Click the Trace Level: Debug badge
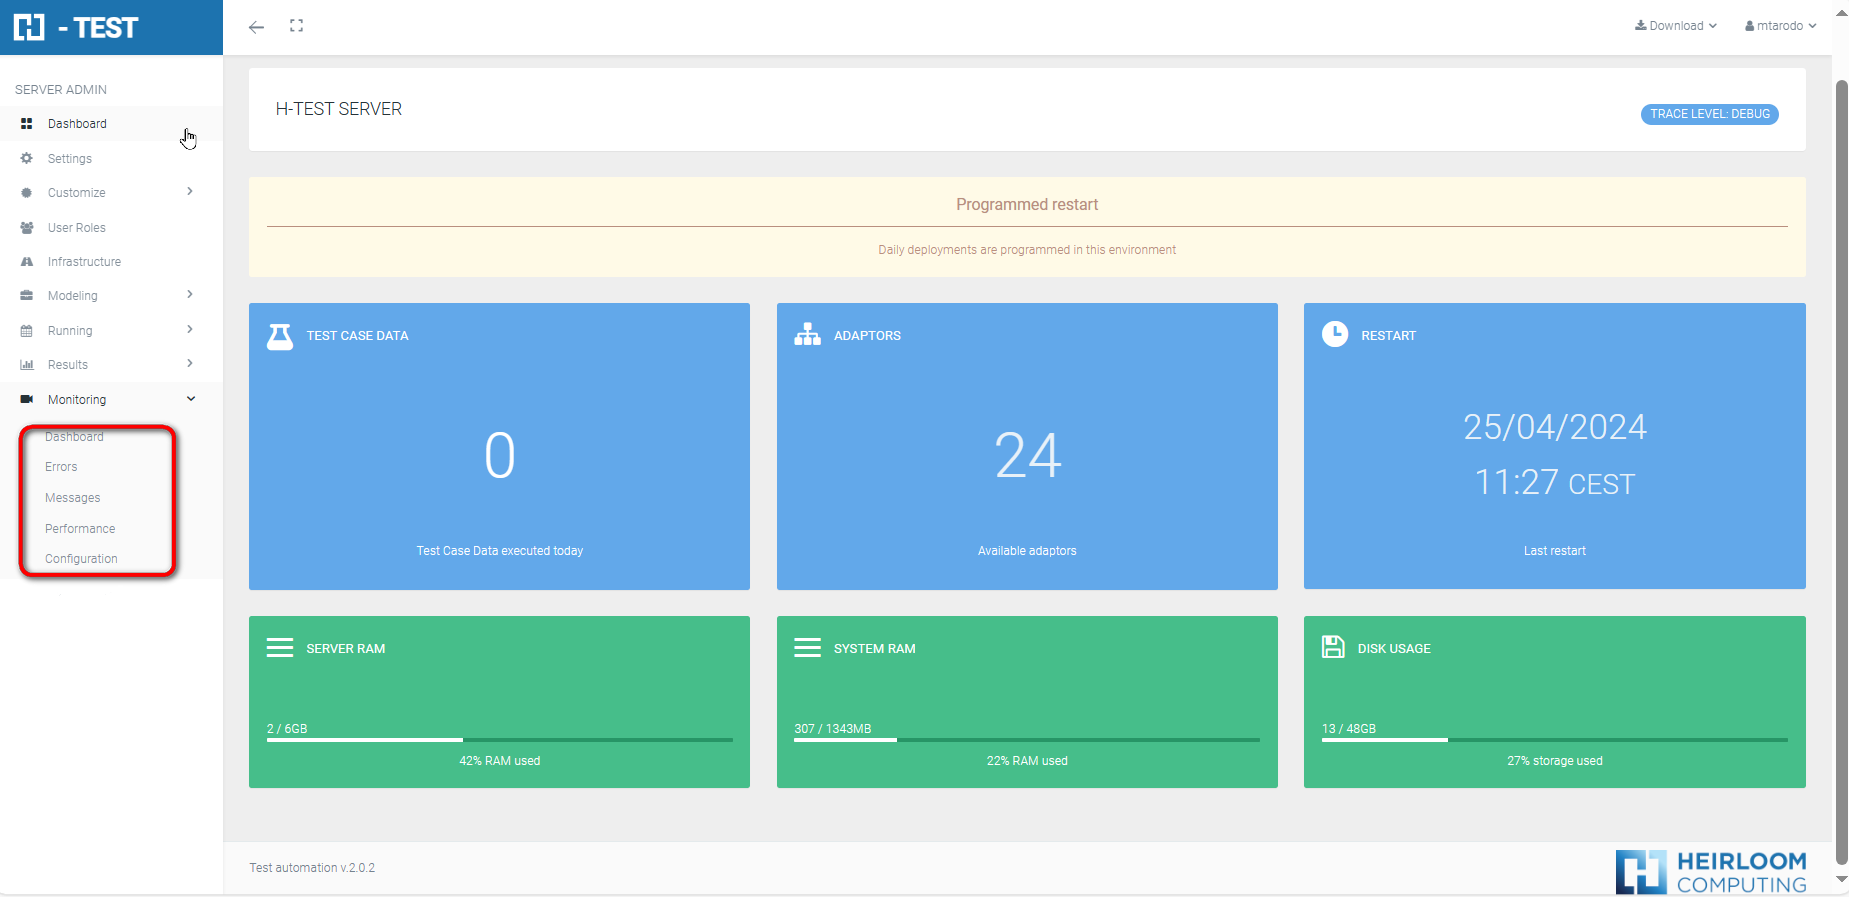The image size is (1849, 897). click(1709, 114)
